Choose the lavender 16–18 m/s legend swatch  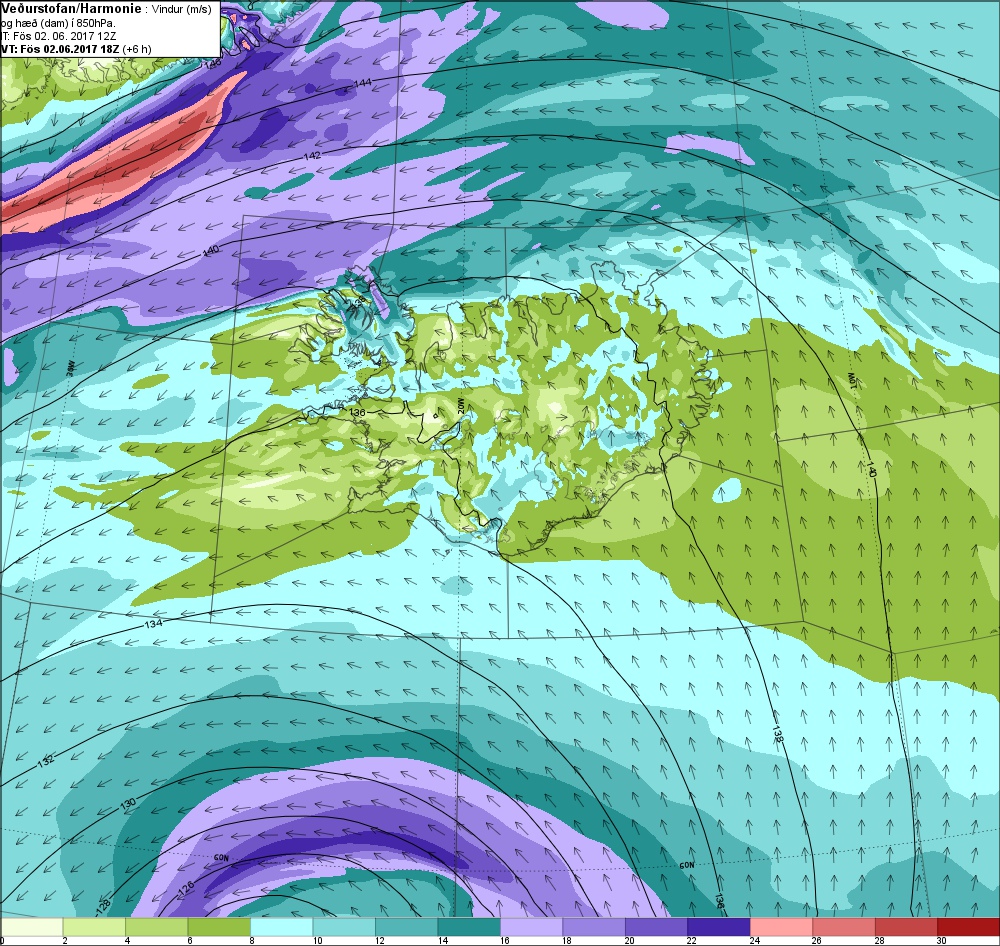point(532,927)
